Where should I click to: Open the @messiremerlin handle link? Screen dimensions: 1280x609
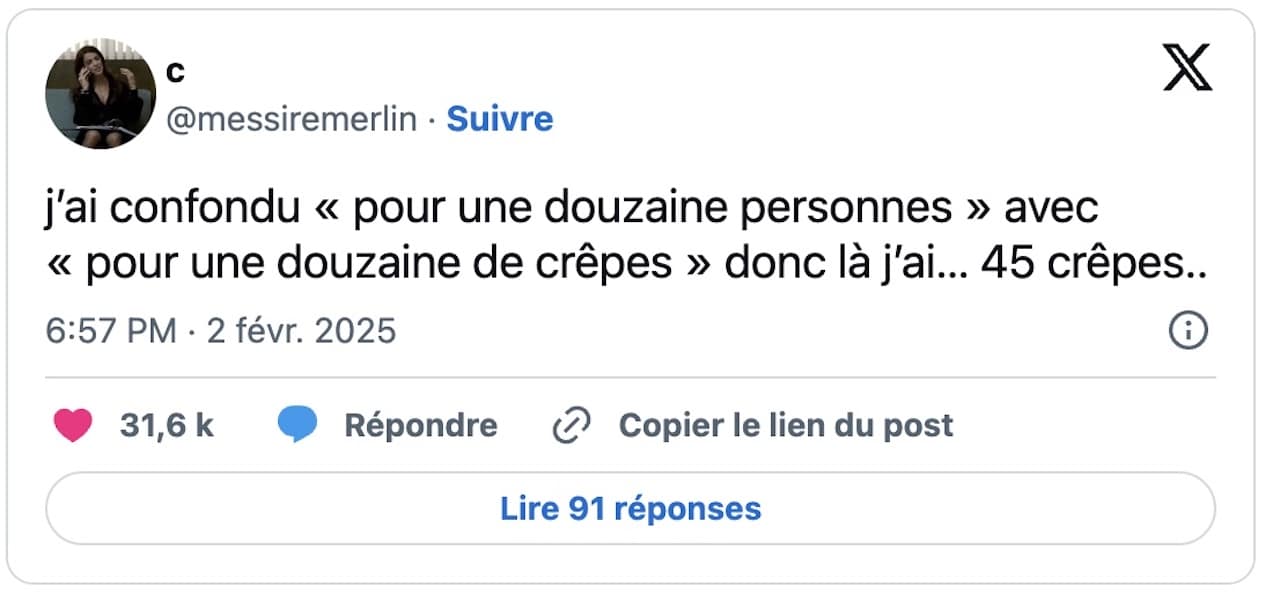[x=290, y=119]
